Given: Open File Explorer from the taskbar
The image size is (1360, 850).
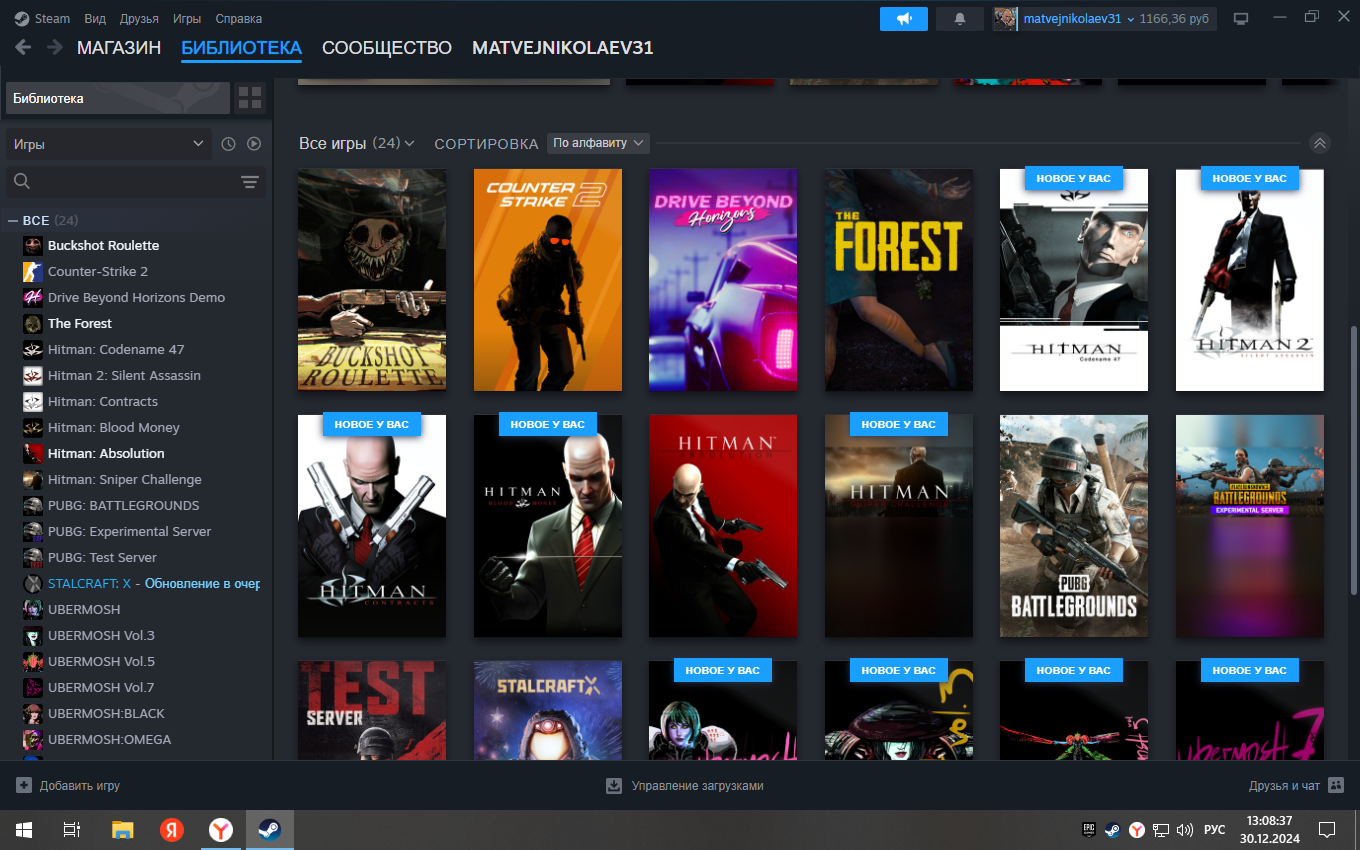Looking at the screenshot, I should coord(122,830).
